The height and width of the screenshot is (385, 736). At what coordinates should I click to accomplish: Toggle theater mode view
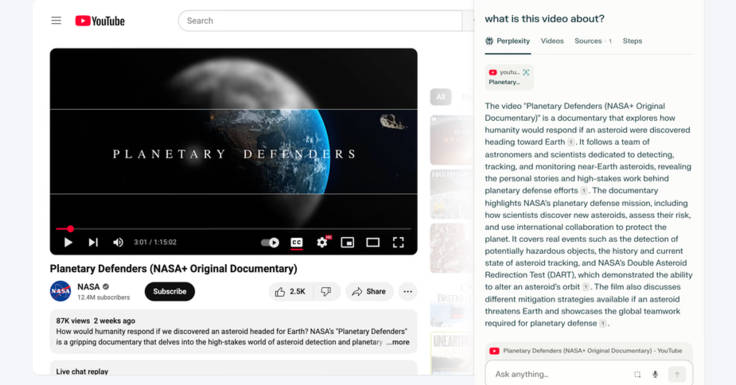(373, 242)
